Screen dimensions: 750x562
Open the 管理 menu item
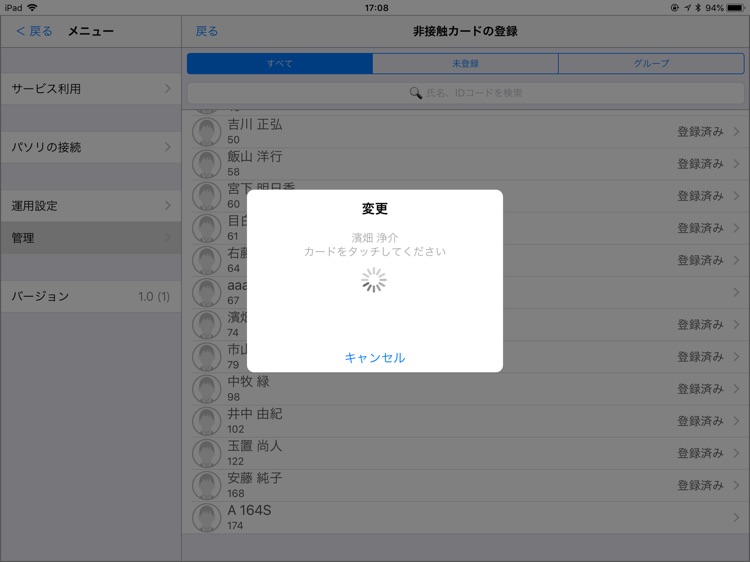pyautogui.click(x=91, y=238)
